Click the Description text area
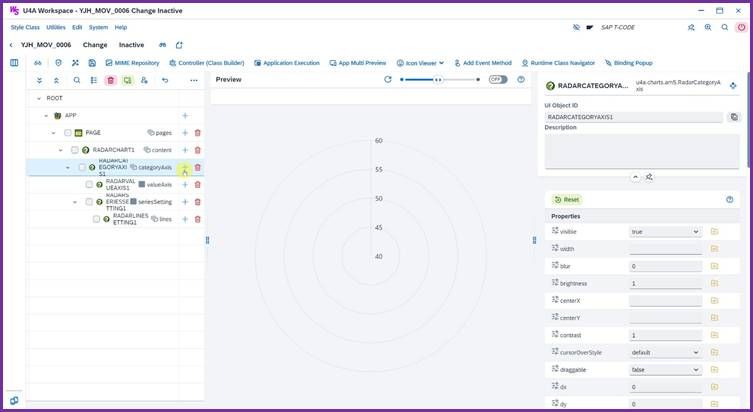 click(x=642, y=151)
